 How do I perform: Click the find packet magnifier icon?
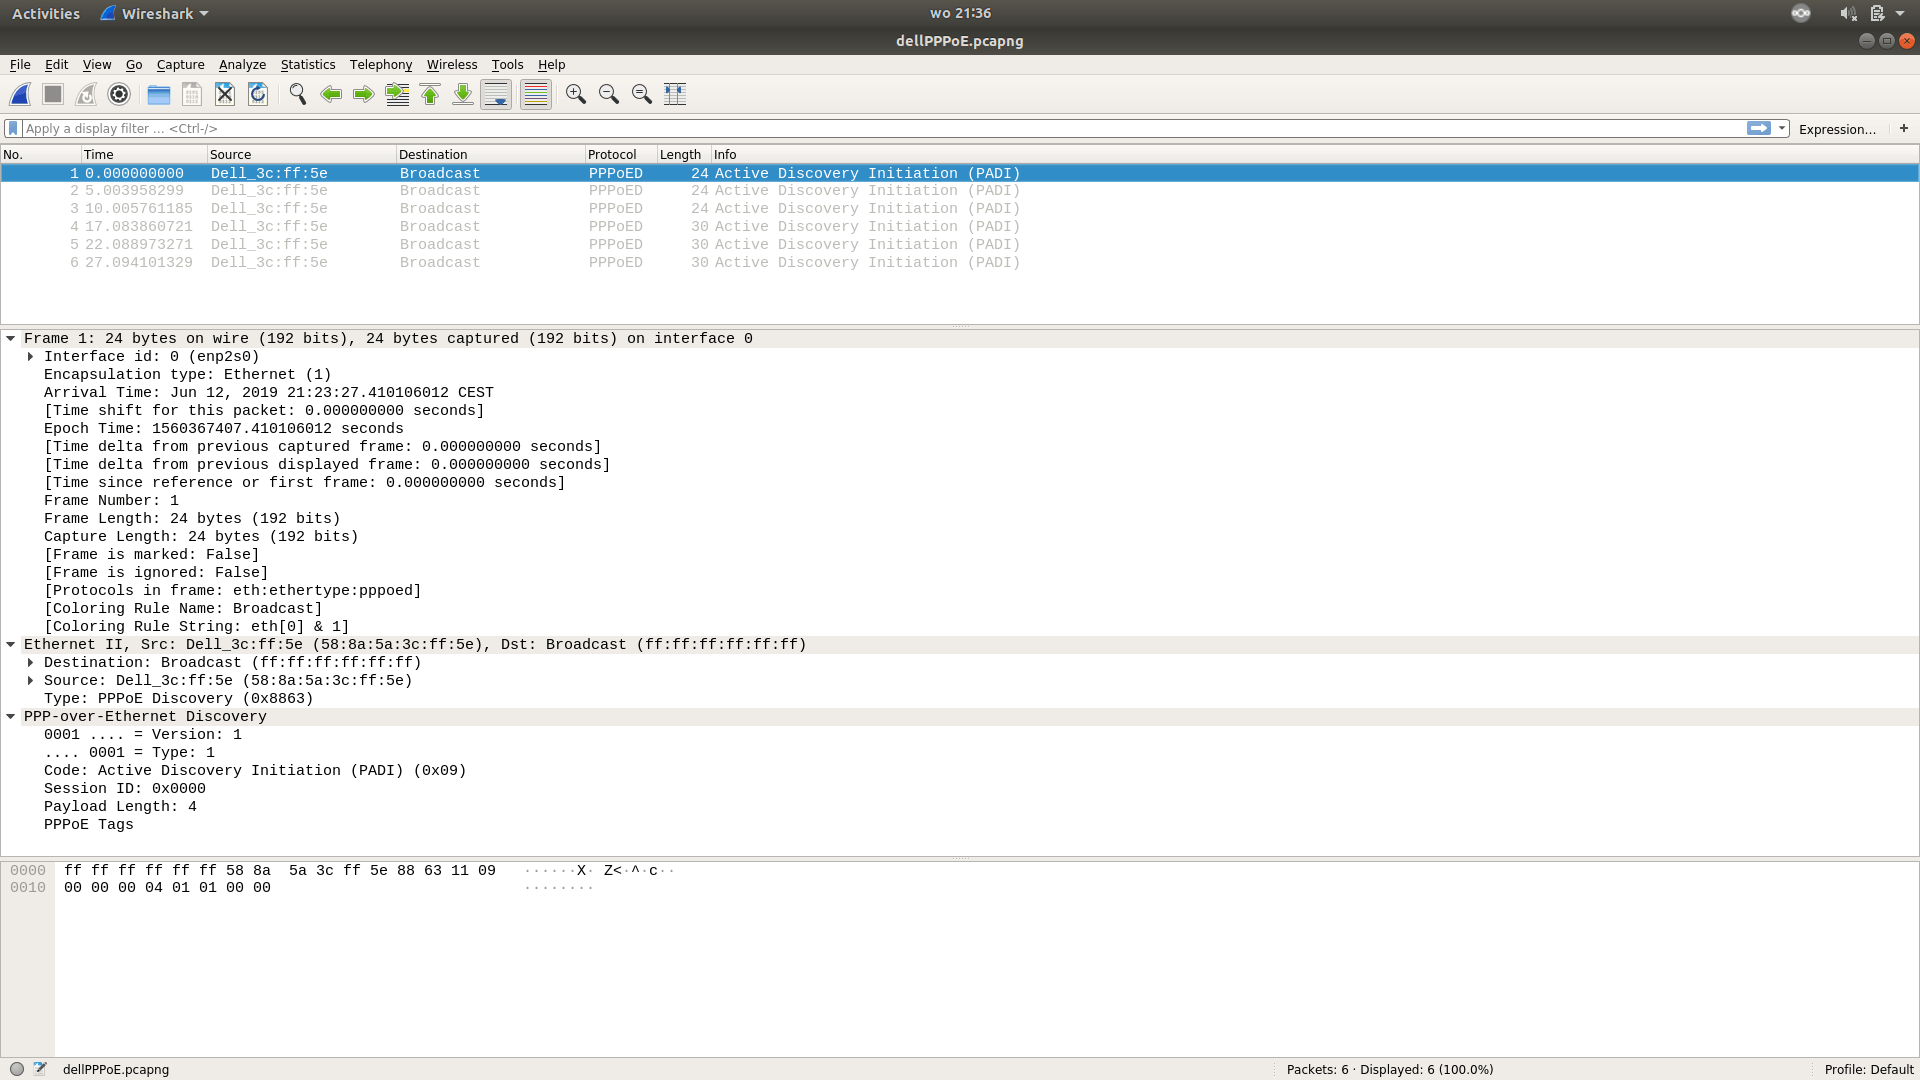[297, 94]
